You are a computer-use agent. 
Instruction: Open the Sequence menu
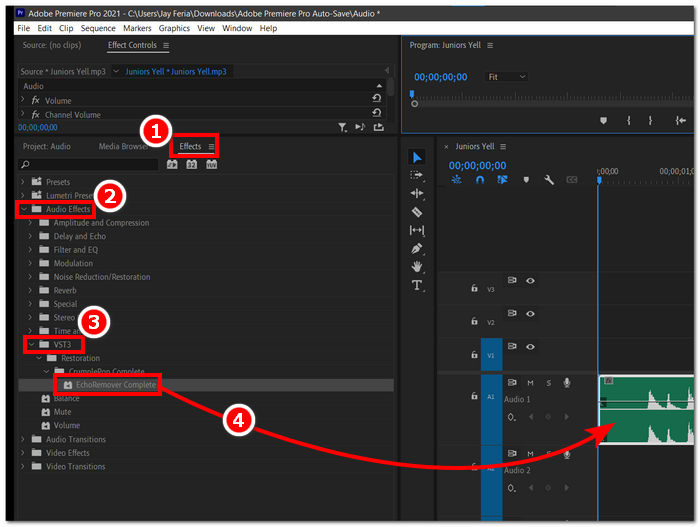pyautogui.click(x=98, y=28)
